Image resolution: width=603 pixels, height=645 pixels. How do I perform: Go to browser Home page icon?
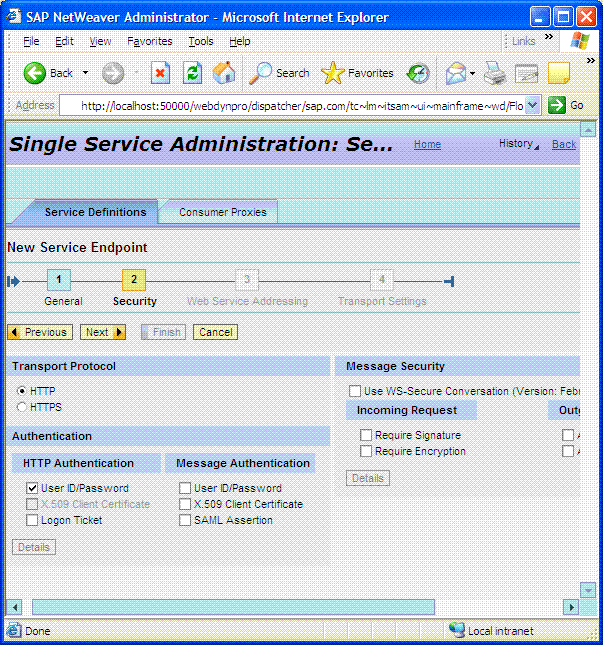click(x=224, y=73)
